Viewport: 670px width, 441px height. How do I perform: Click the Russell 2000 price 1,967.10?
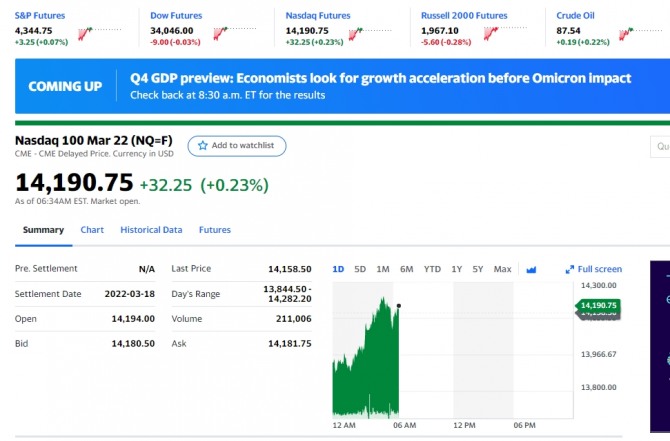[440, 31]
